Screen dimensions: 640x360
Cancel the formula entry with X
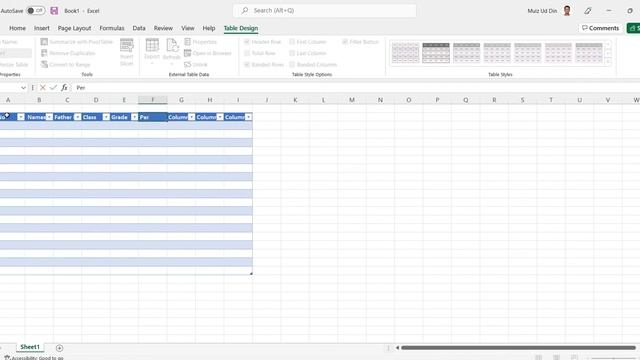[x=42, y=88]
